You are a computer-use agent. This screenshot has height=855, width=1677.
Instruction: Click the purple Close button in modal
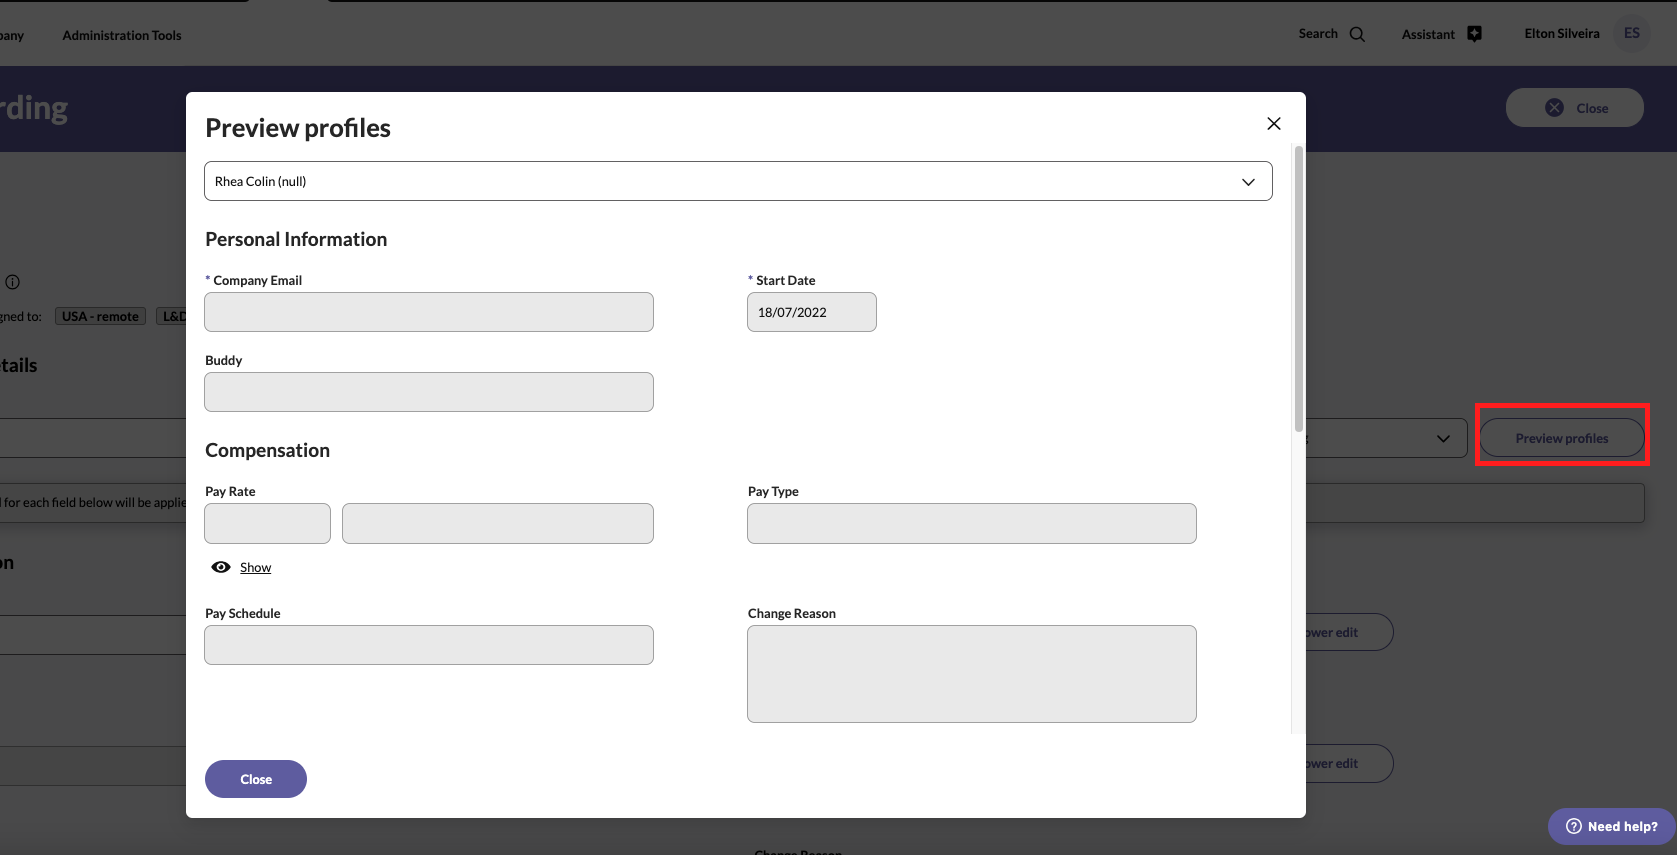pos(256,779)
